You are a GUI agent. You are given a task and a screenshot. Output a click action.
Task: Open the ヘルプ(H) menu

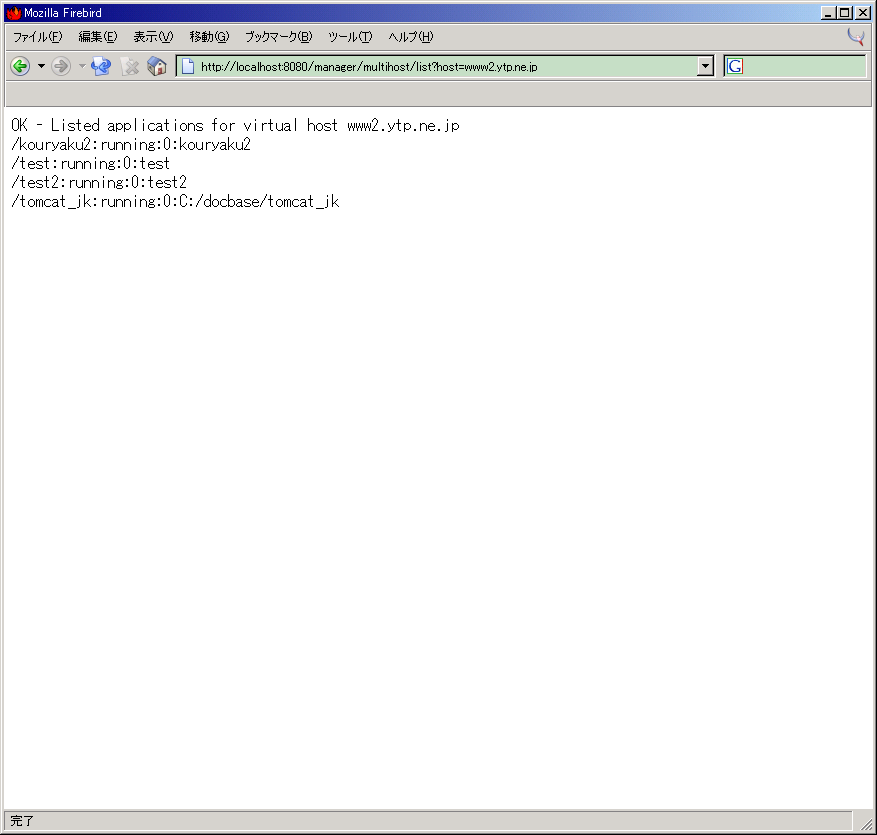click(x=411, y=37)
